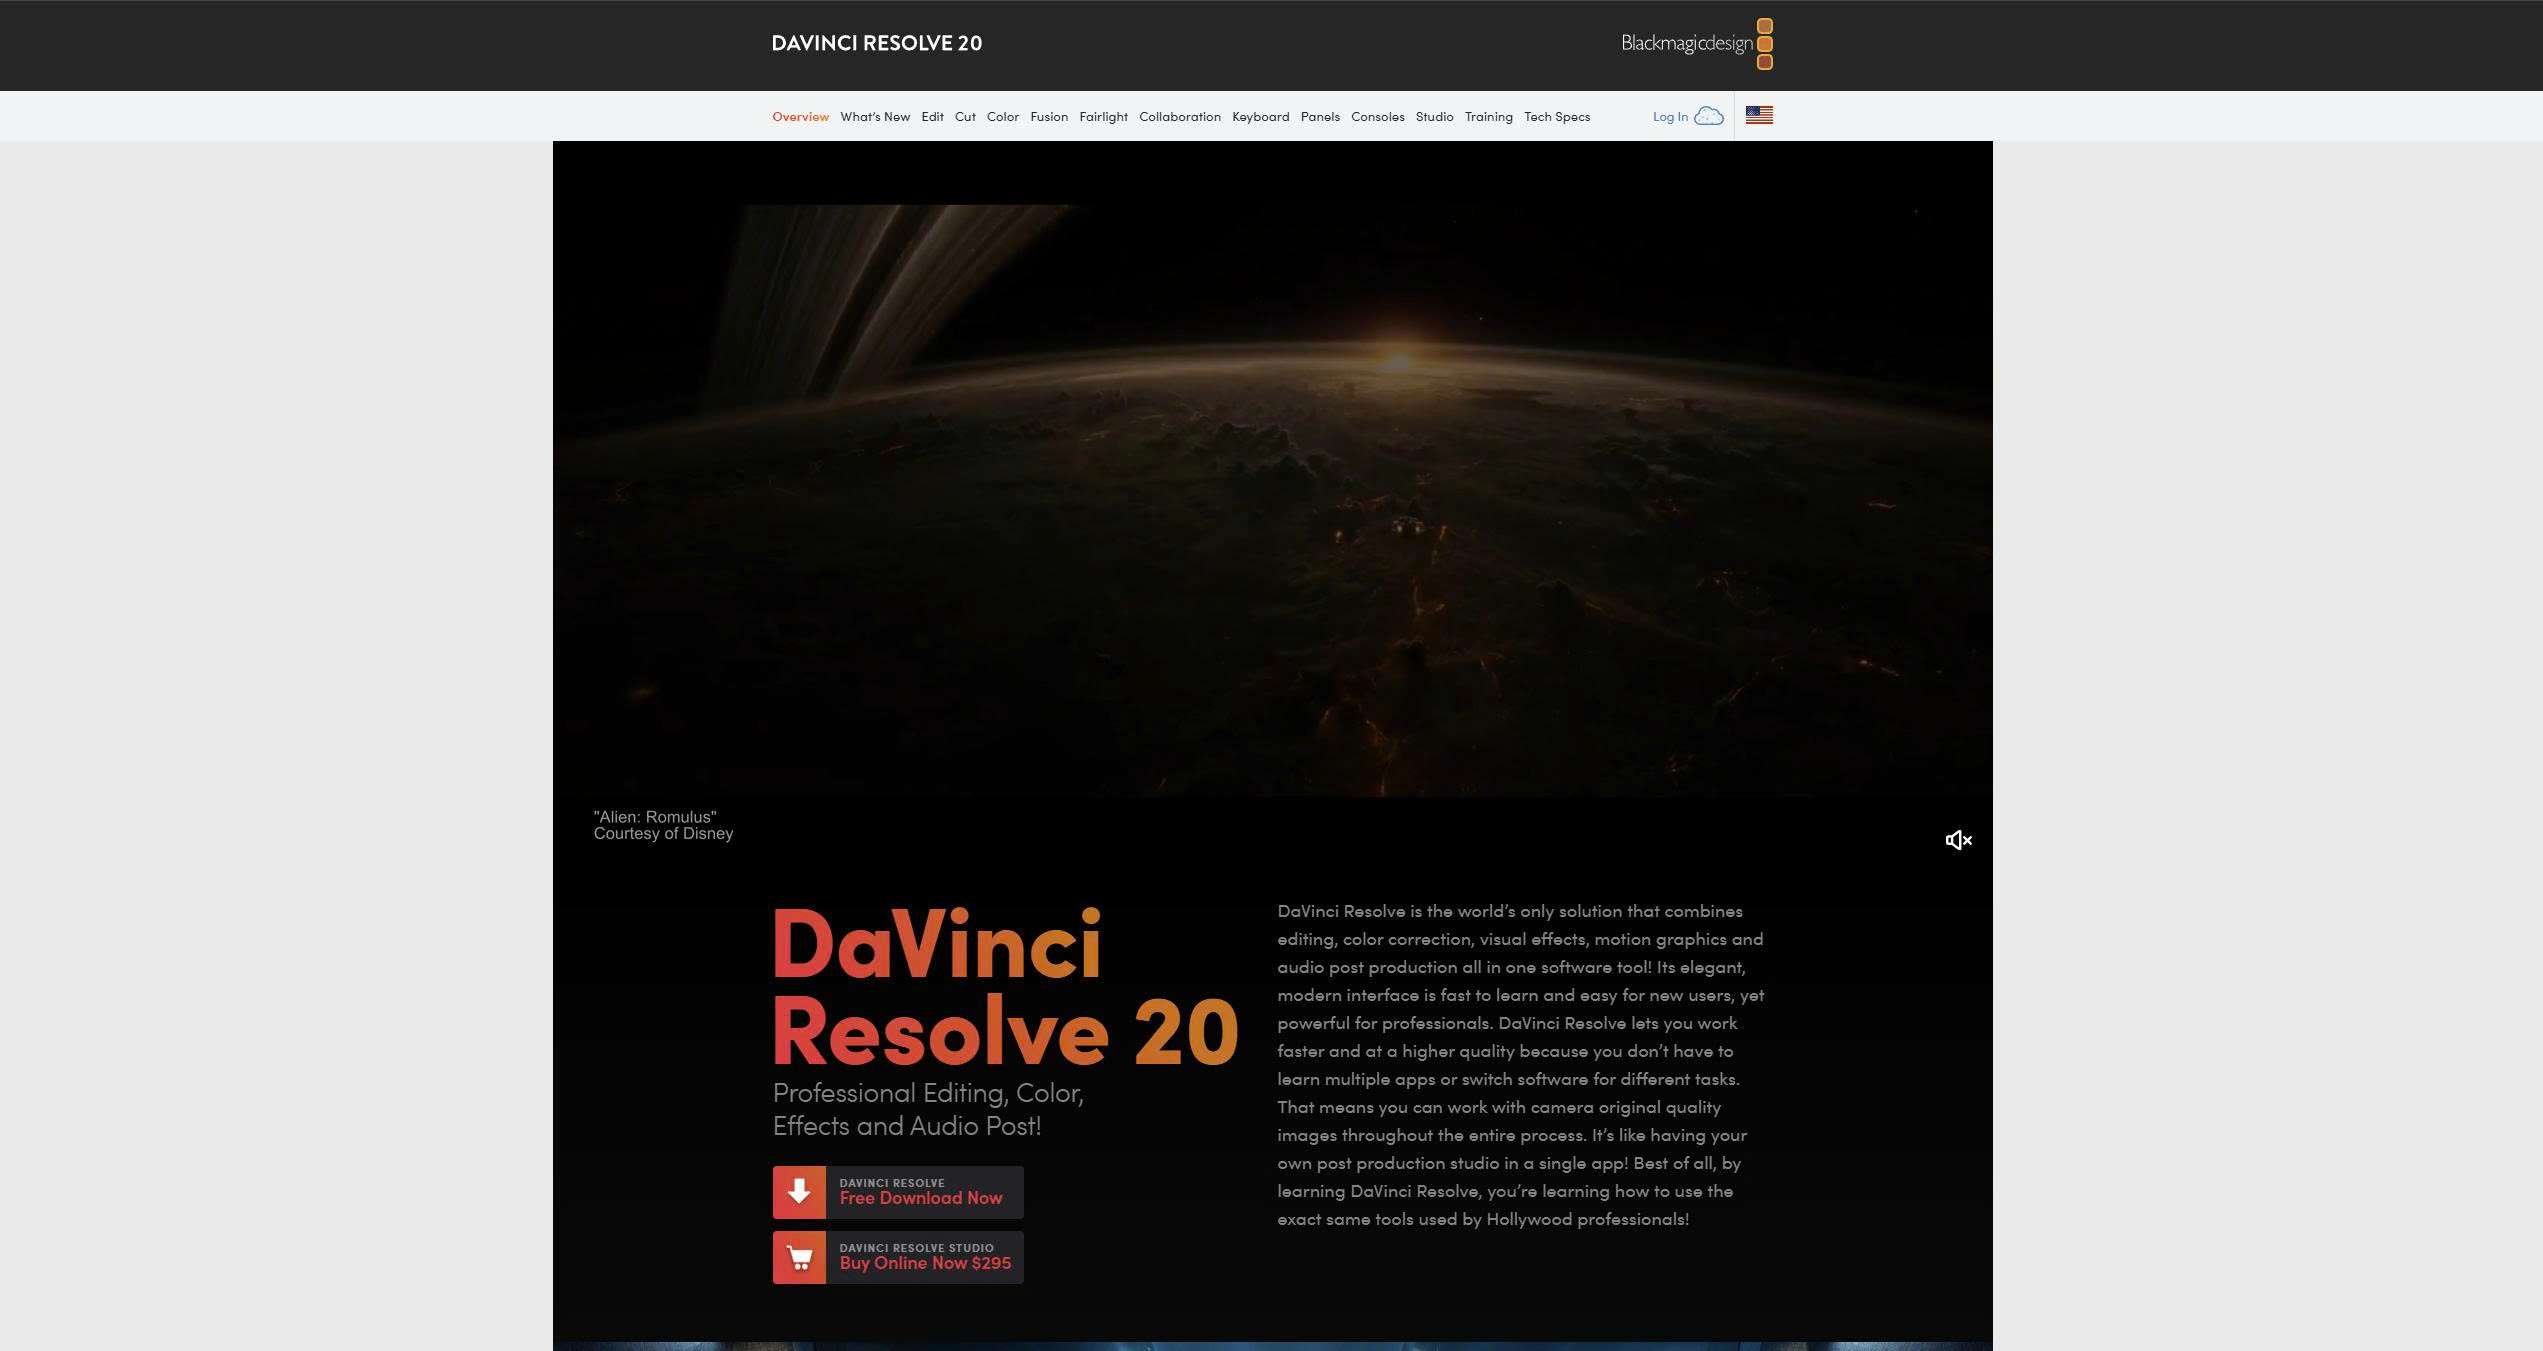
Task: Click "Professional Editing, Color," tagline text
Action: pyautogui.click(x=928, y=1093)
